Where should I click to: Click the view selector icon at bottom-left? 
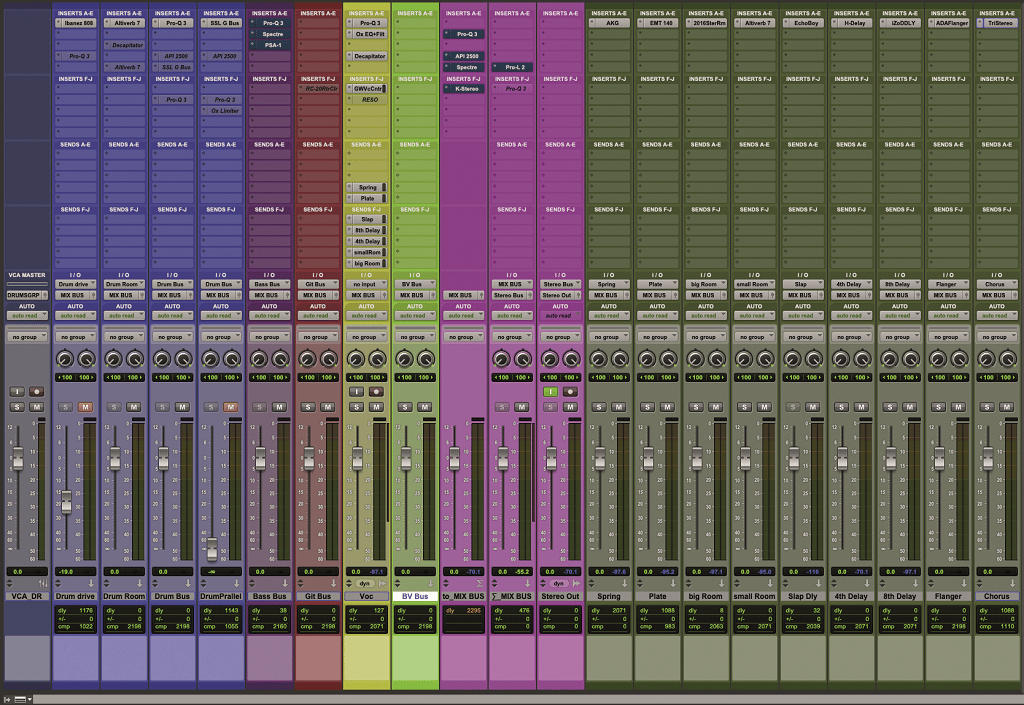click(20, 699)
